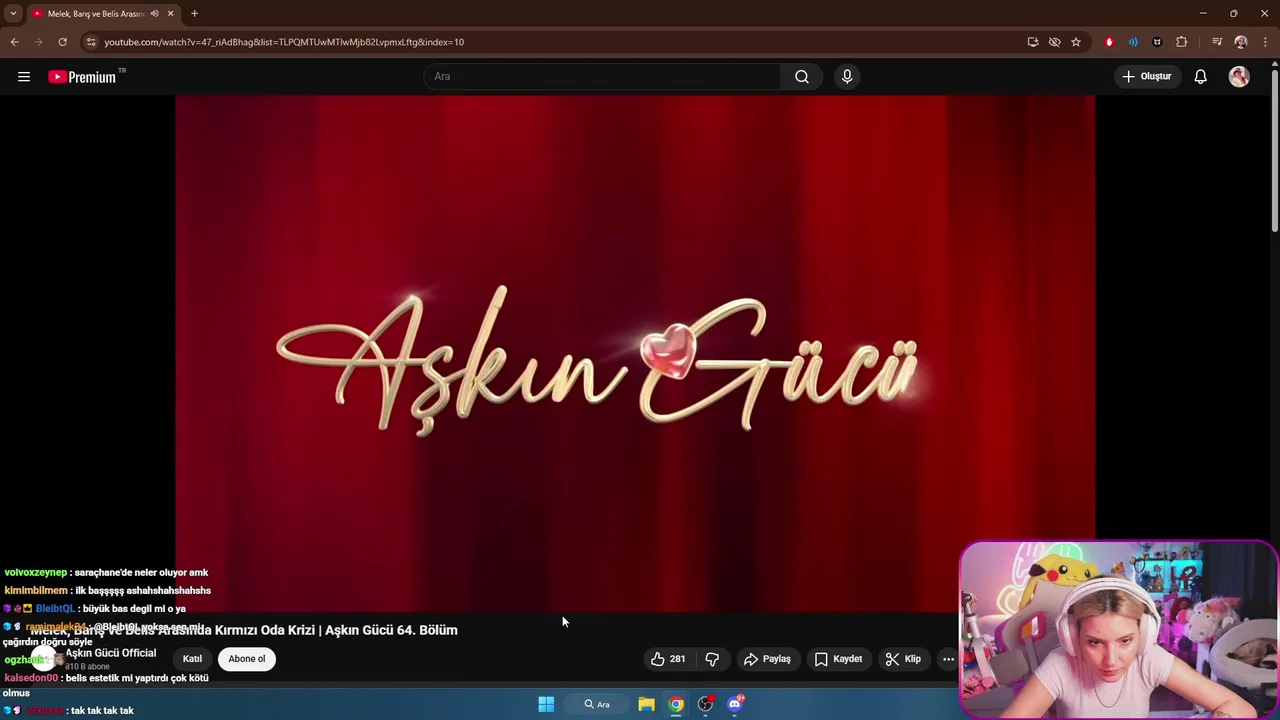Bookmark this page with star icon

[1076, 42]
